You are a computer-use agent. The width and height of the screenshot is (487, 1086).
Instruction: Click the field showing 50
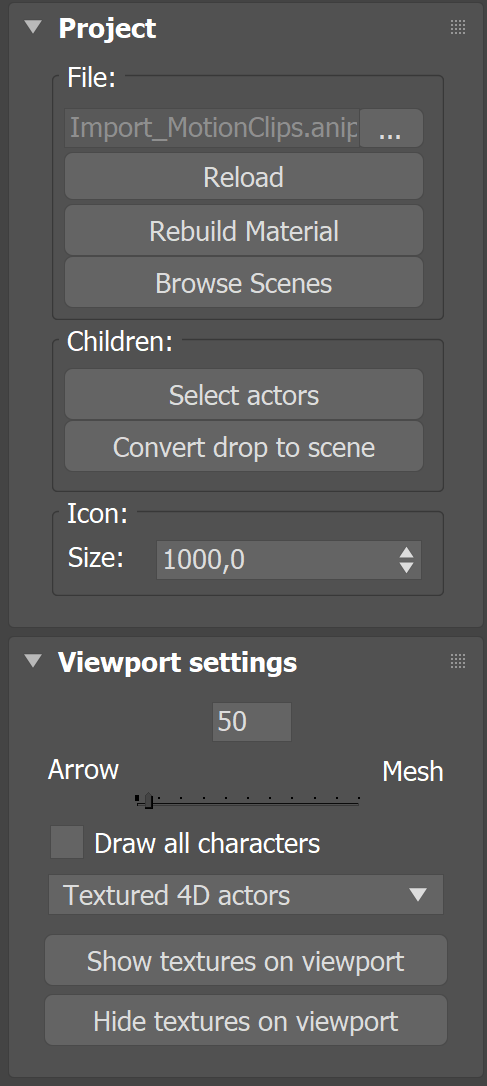(252, 722)
